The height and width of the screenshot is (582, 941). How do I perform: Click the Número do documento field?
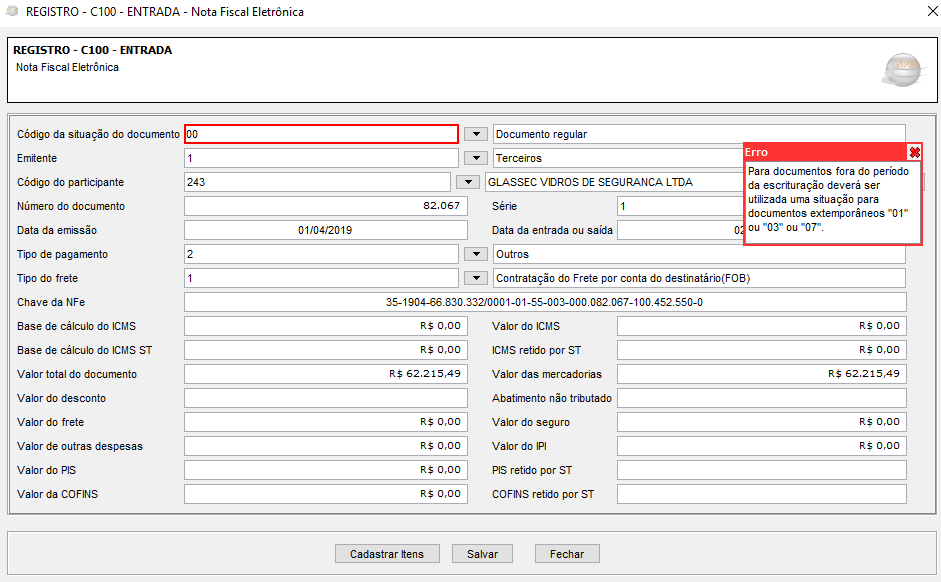[325, 206]
